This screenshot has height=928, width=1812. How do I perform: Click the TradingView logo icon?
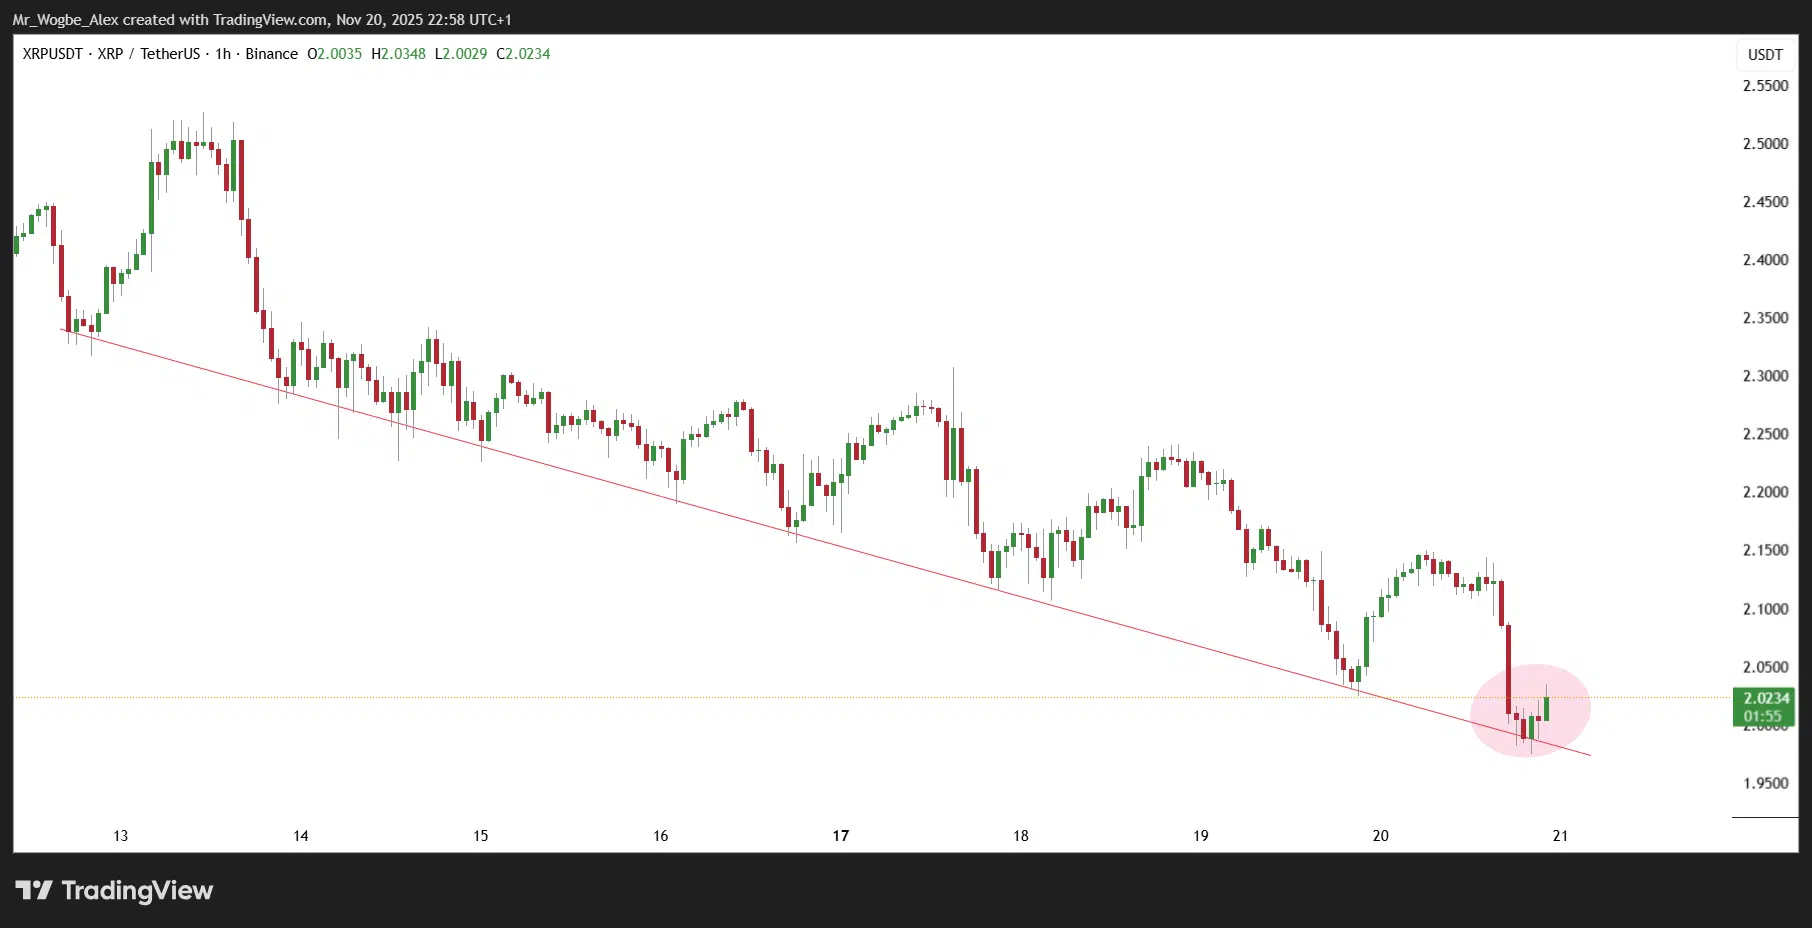33,890
